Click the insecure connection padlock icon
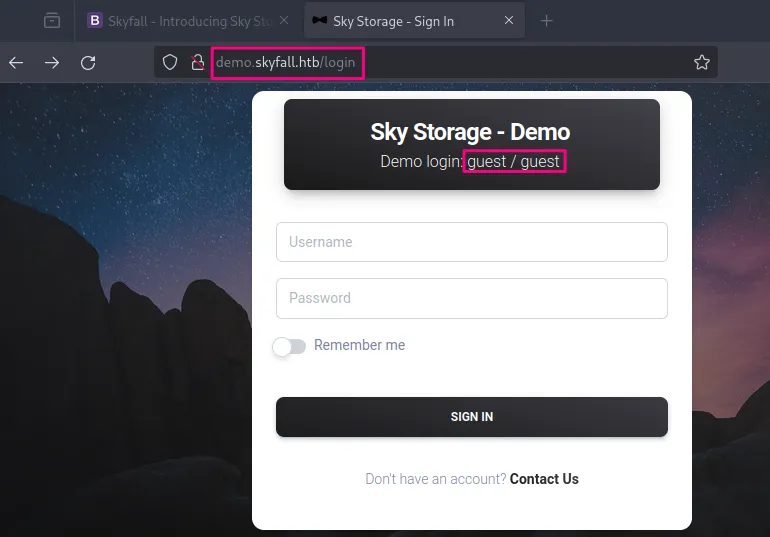770x537 pixels. click(x=197, y=62)
